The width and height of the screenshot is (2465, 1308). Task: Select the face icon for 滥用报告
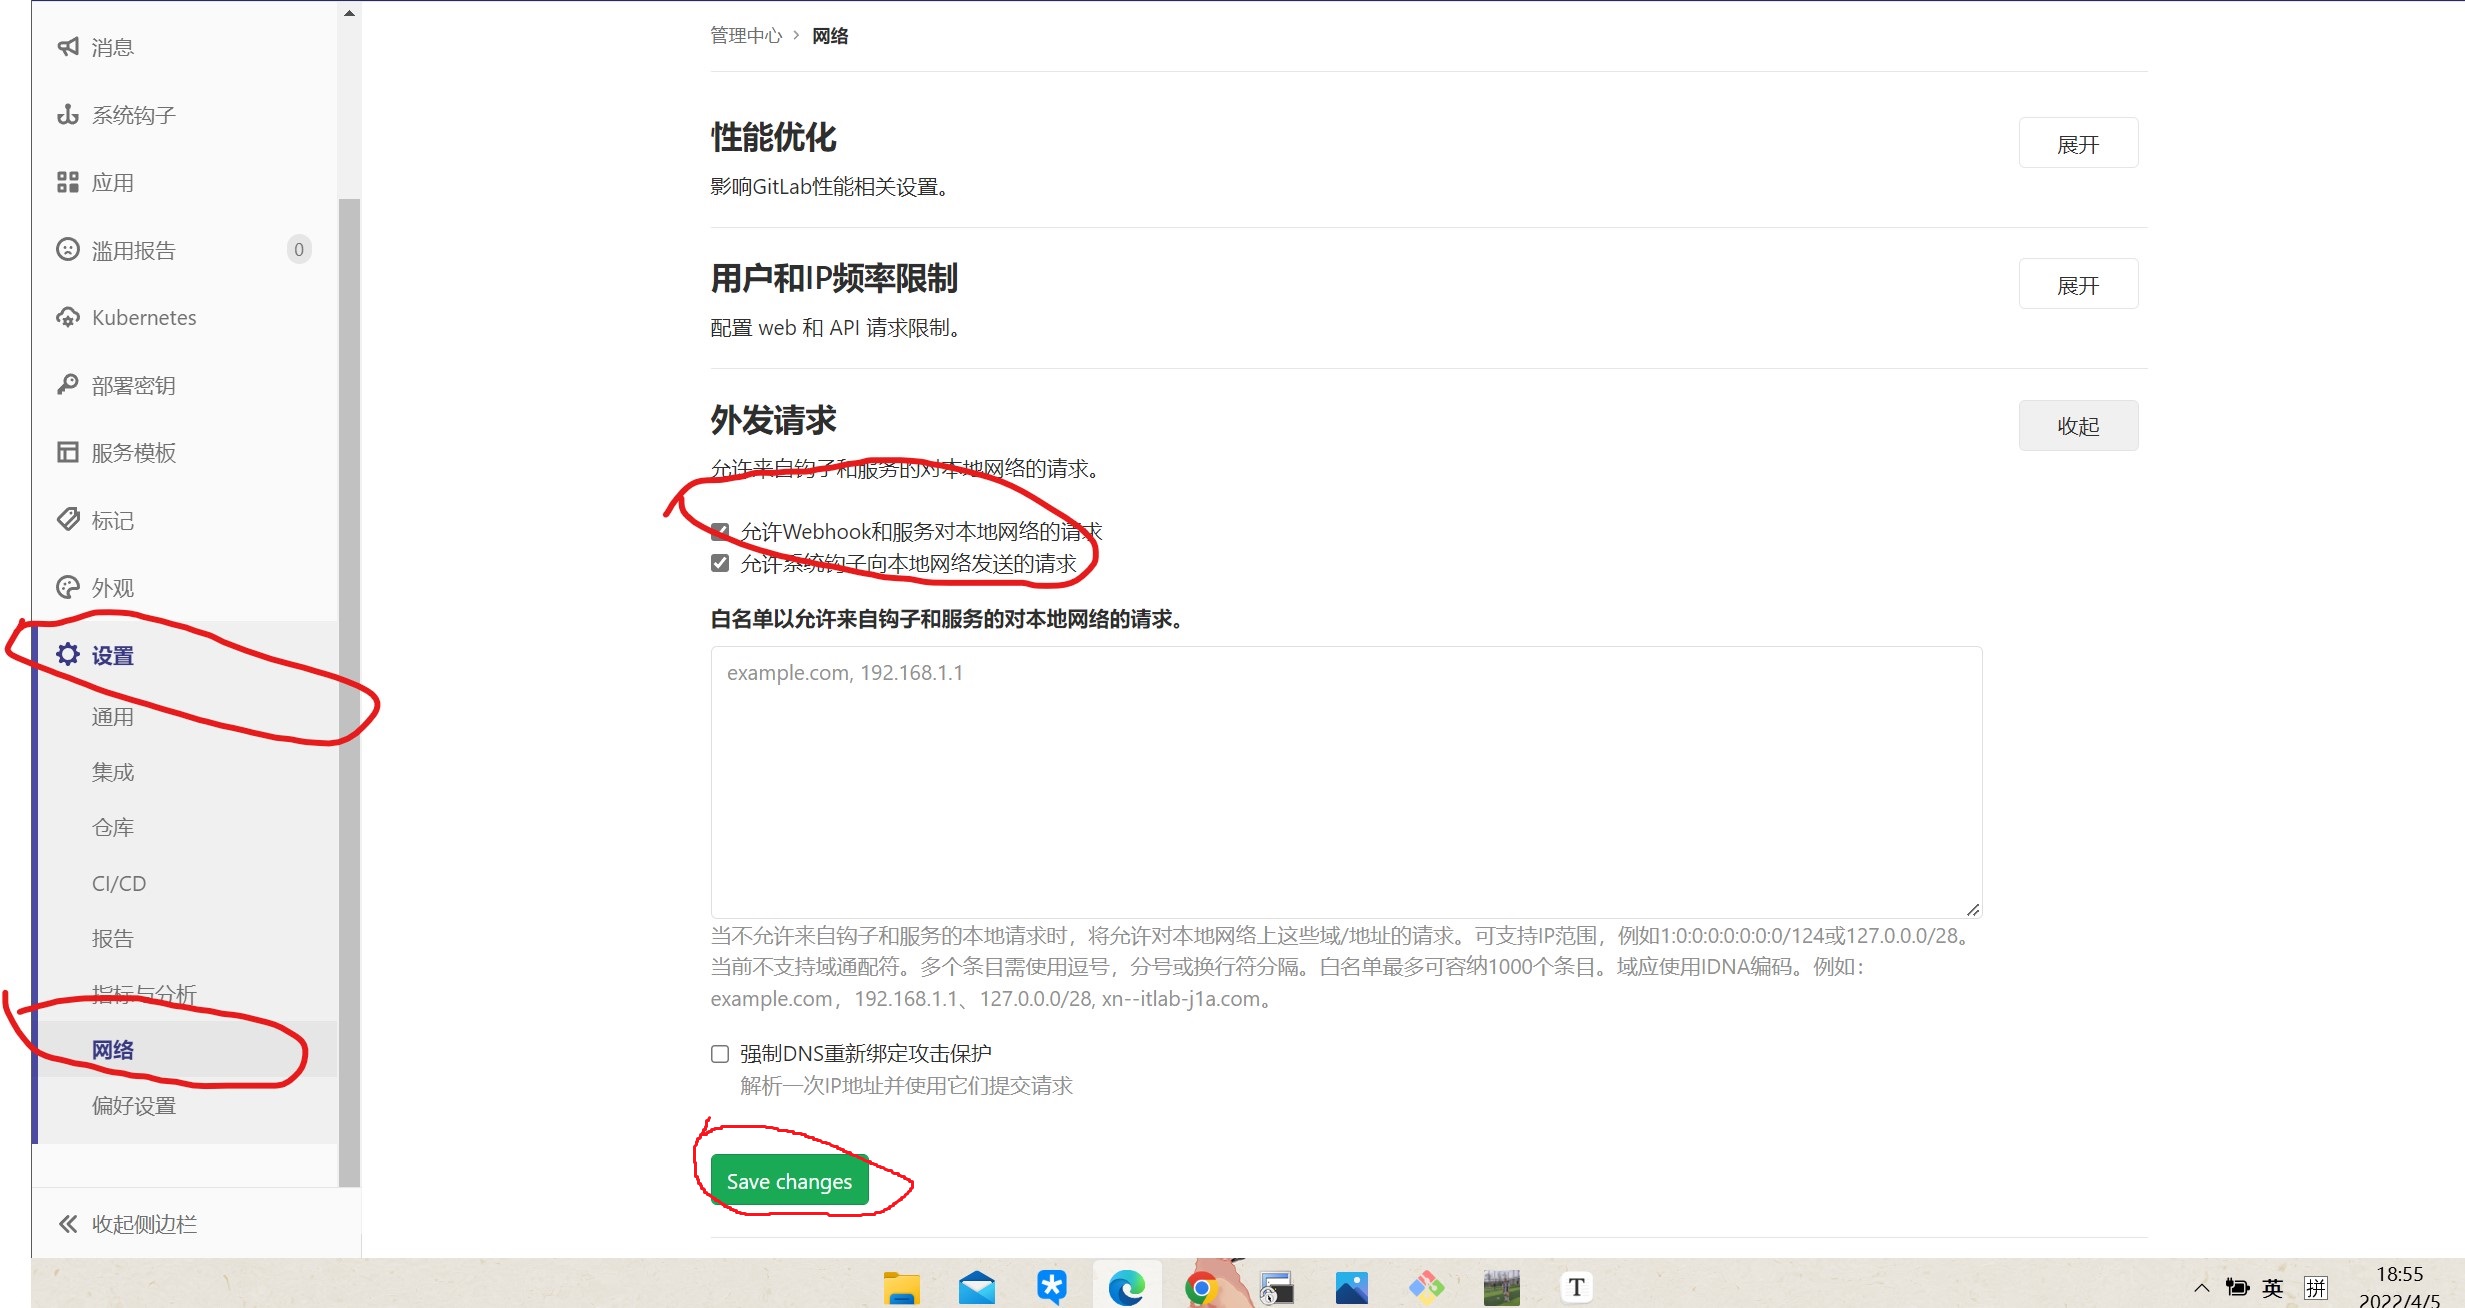click(x=67, y=250)
